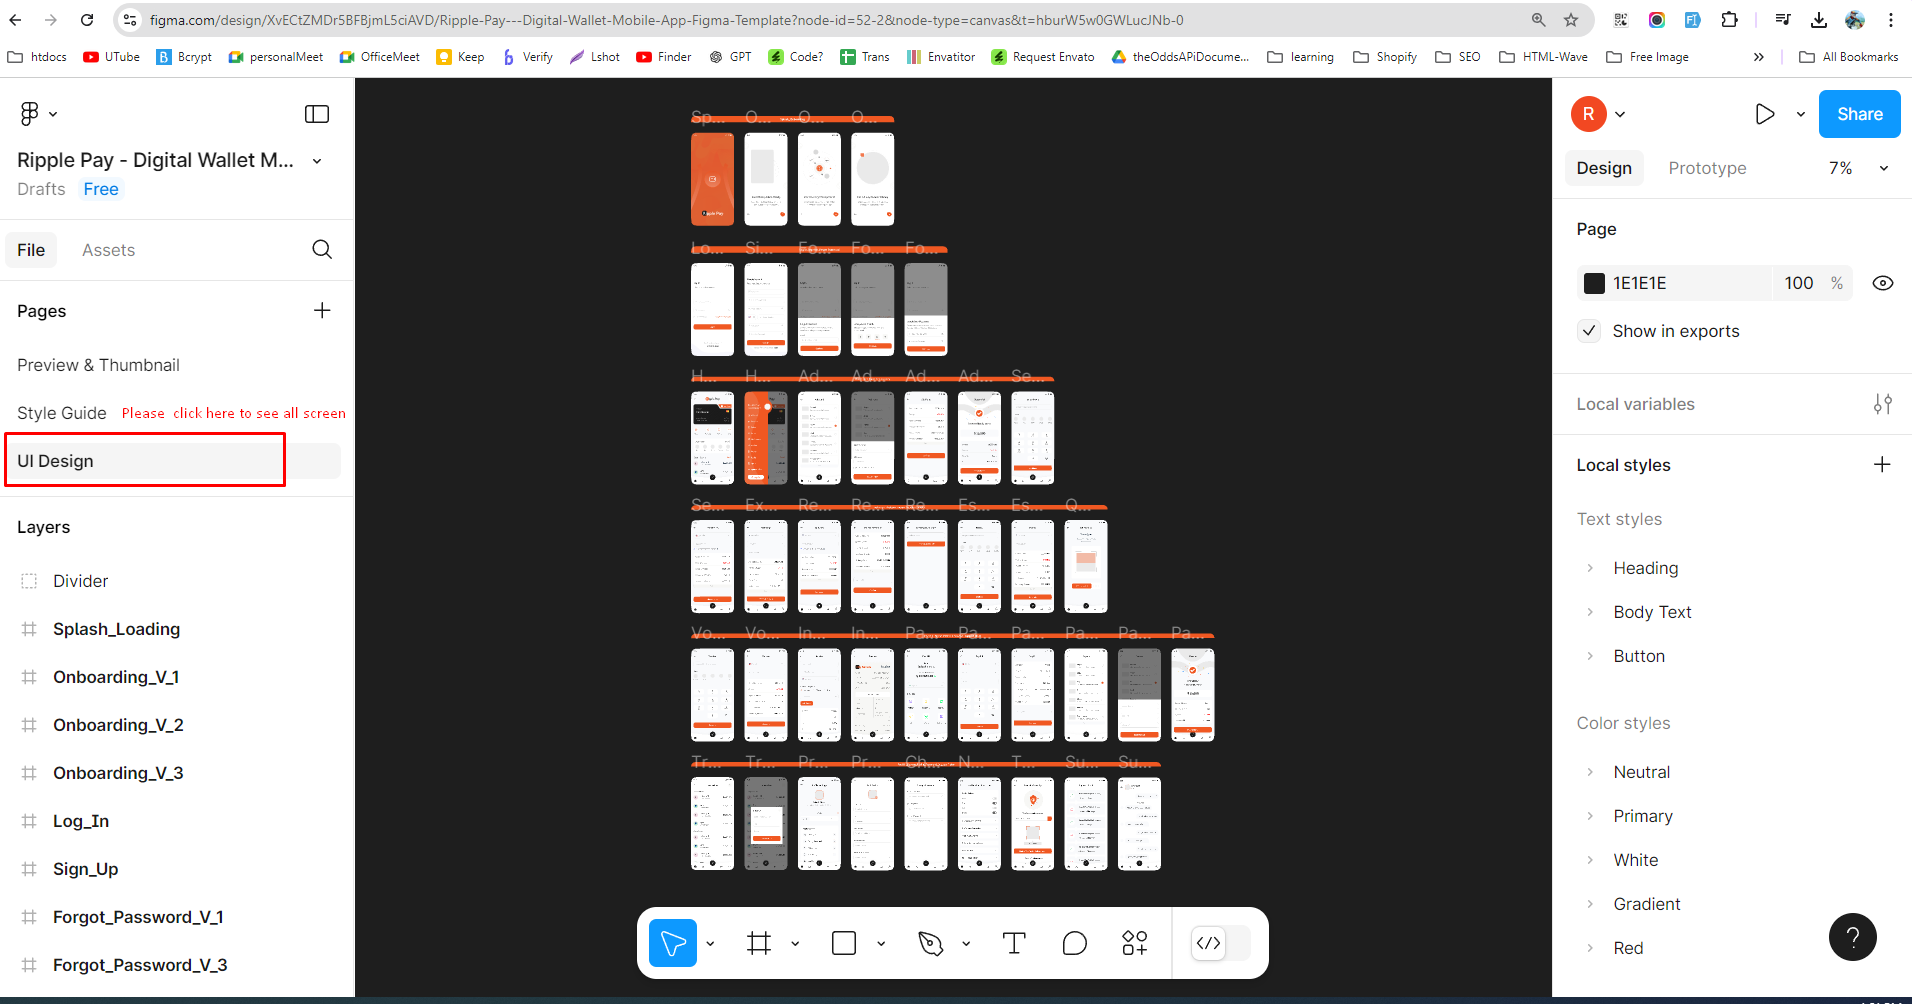
Task: Switch to the Assets tab
Action: click(108, 250)
